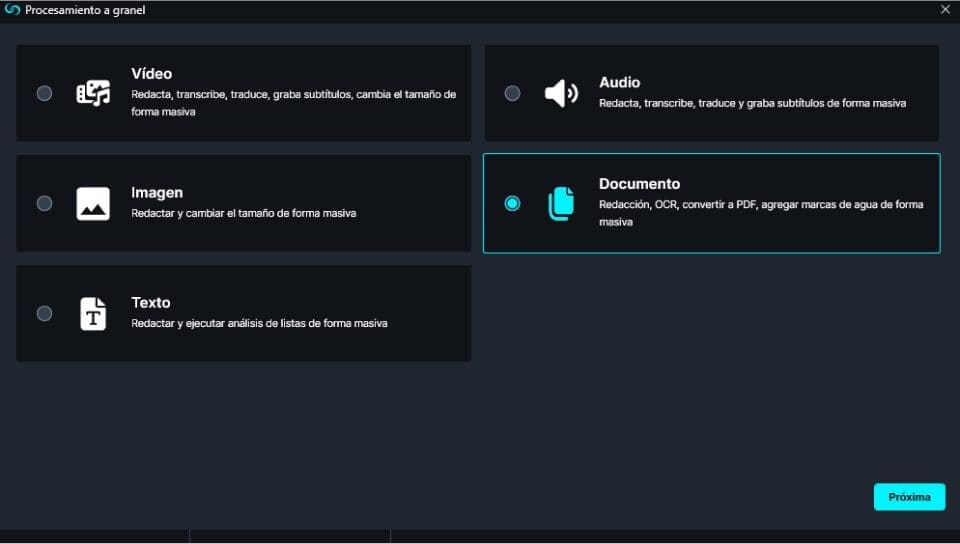Click the Documento card description text
Image resolution: width=960 pixels, height=544 pixels.
pyautogui.click(x=760, y=213)
